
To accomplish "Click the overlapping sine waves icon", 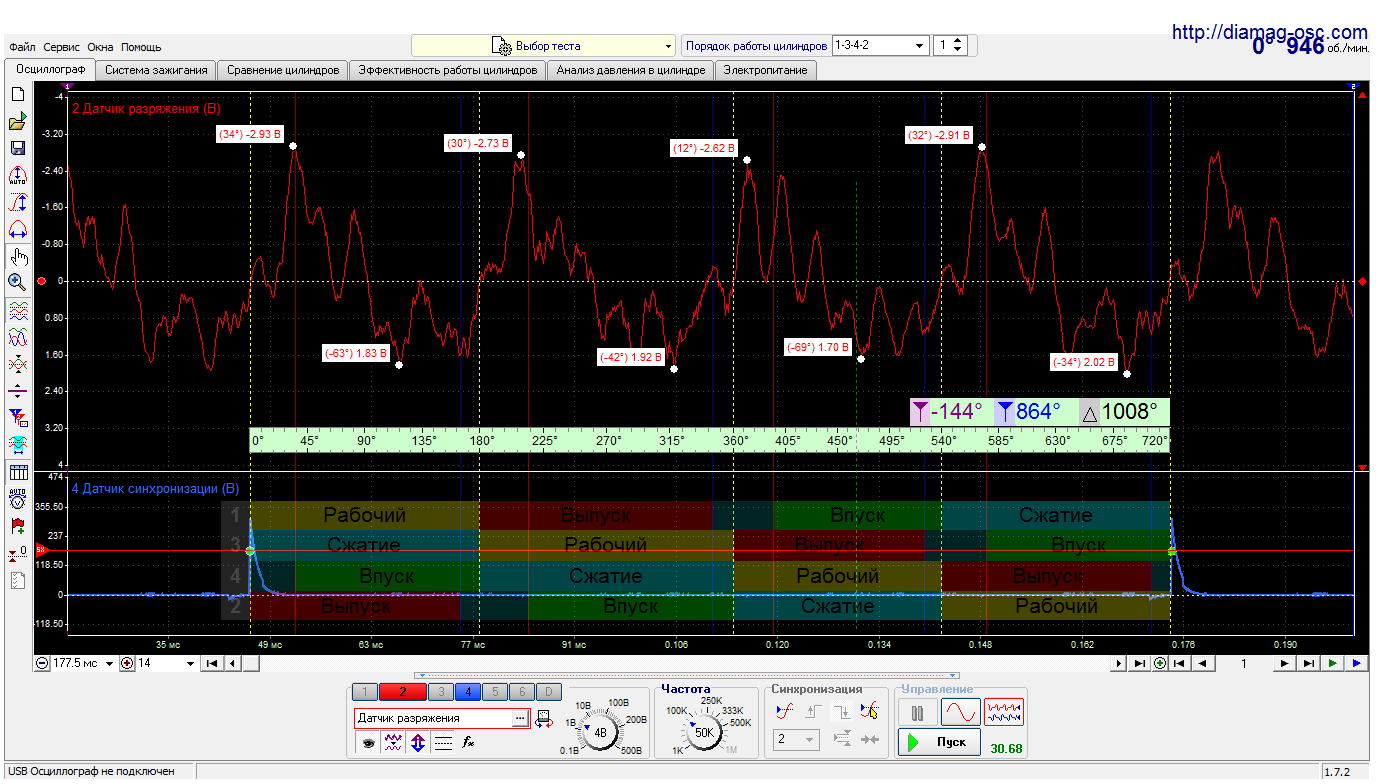I will coord(17,337).
